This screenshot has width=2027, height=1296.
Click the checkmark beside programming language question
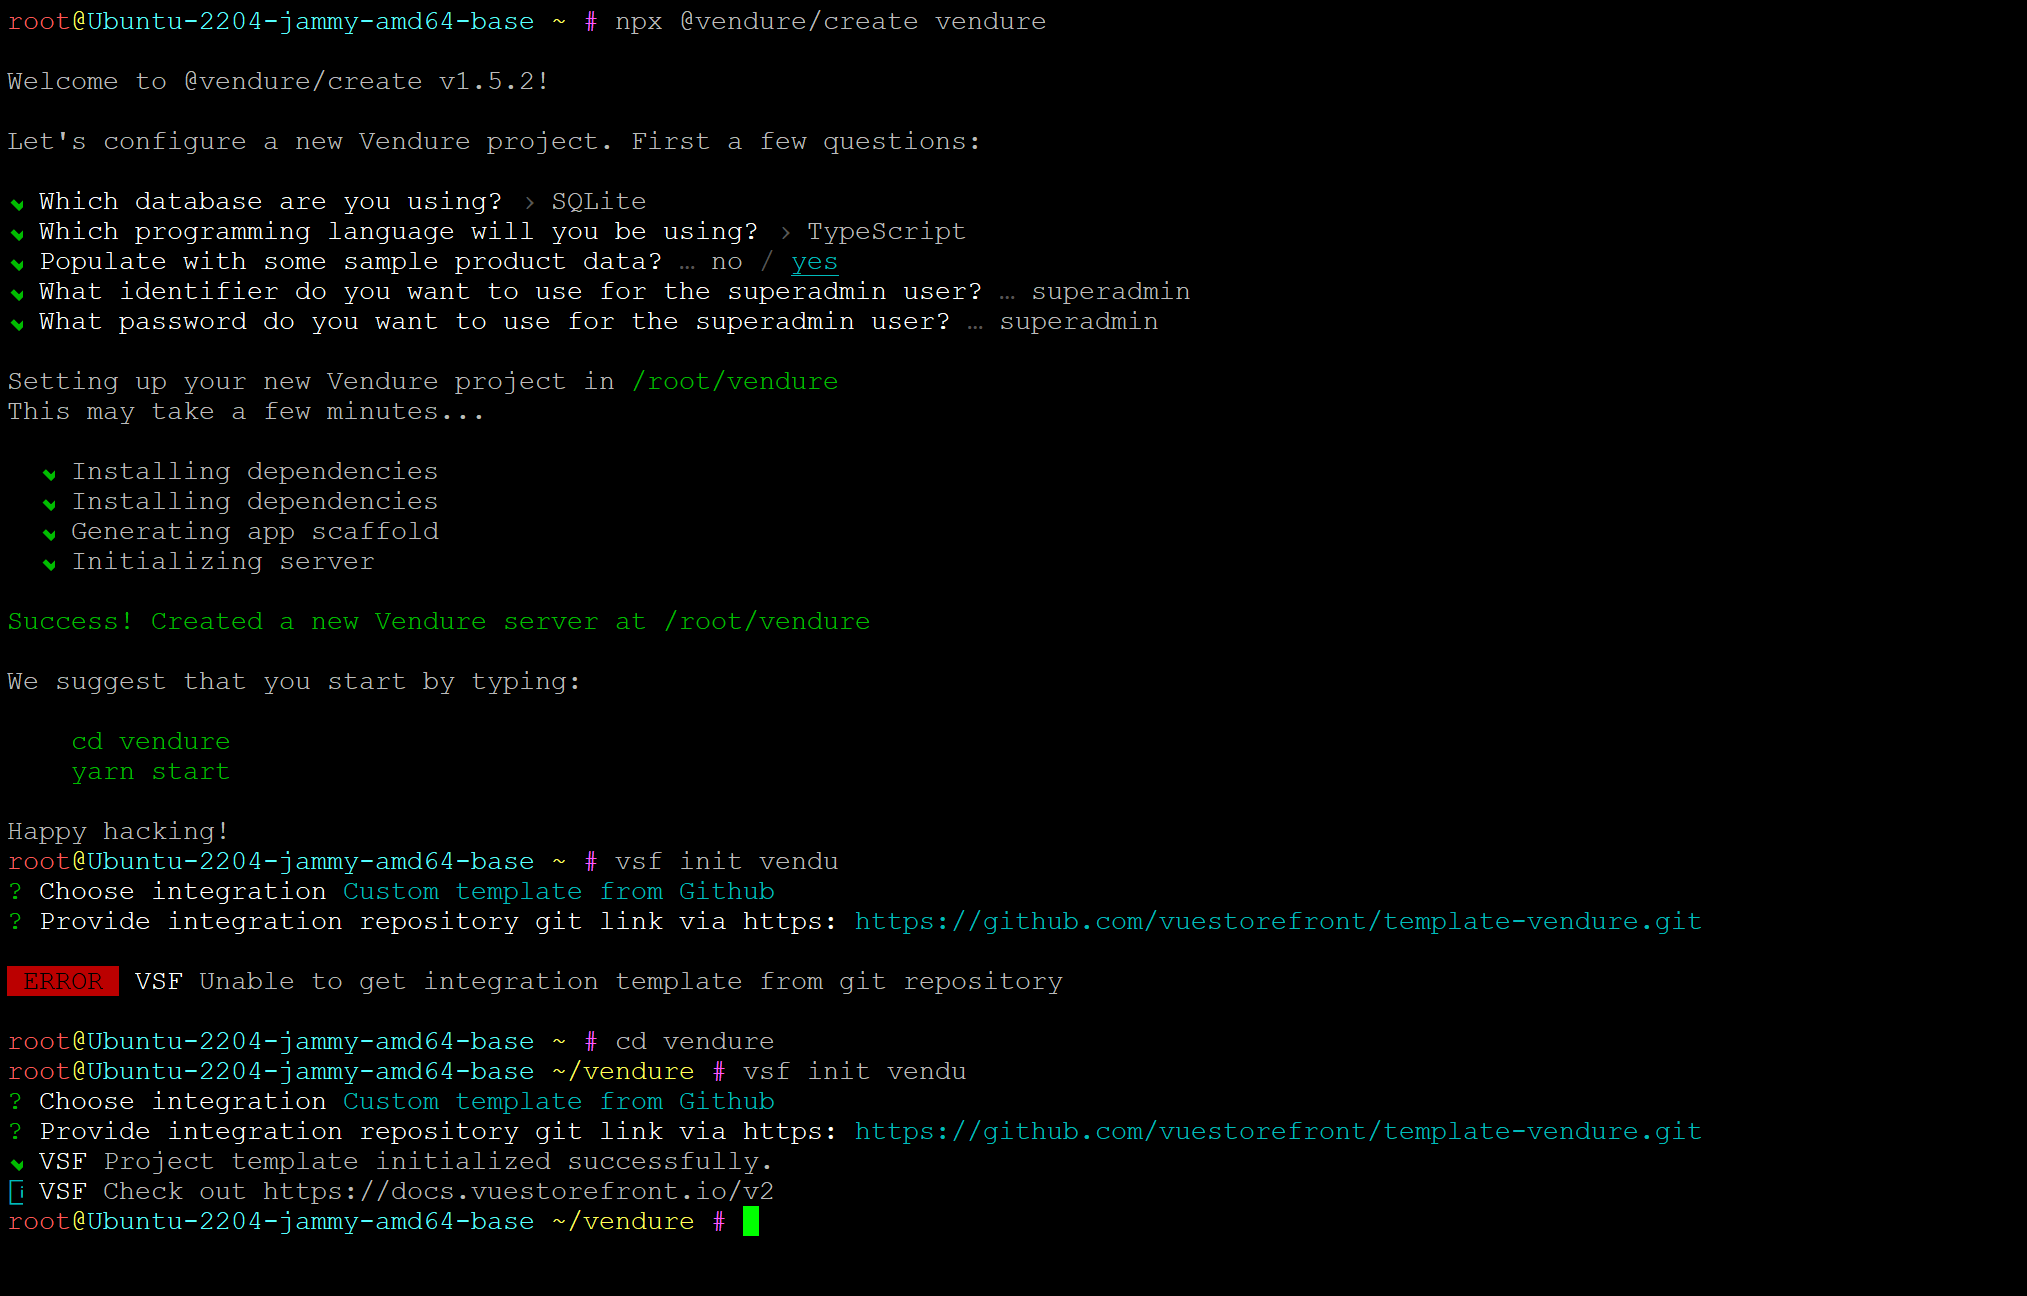pyautogui.click(x=17, y=233)
